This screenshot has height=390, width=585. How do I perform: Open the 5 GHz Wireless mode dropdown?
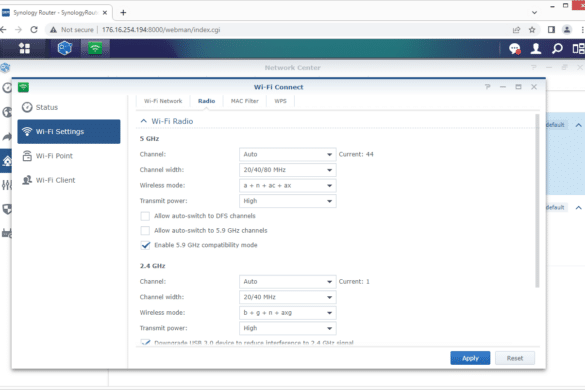tap(288, 185)
